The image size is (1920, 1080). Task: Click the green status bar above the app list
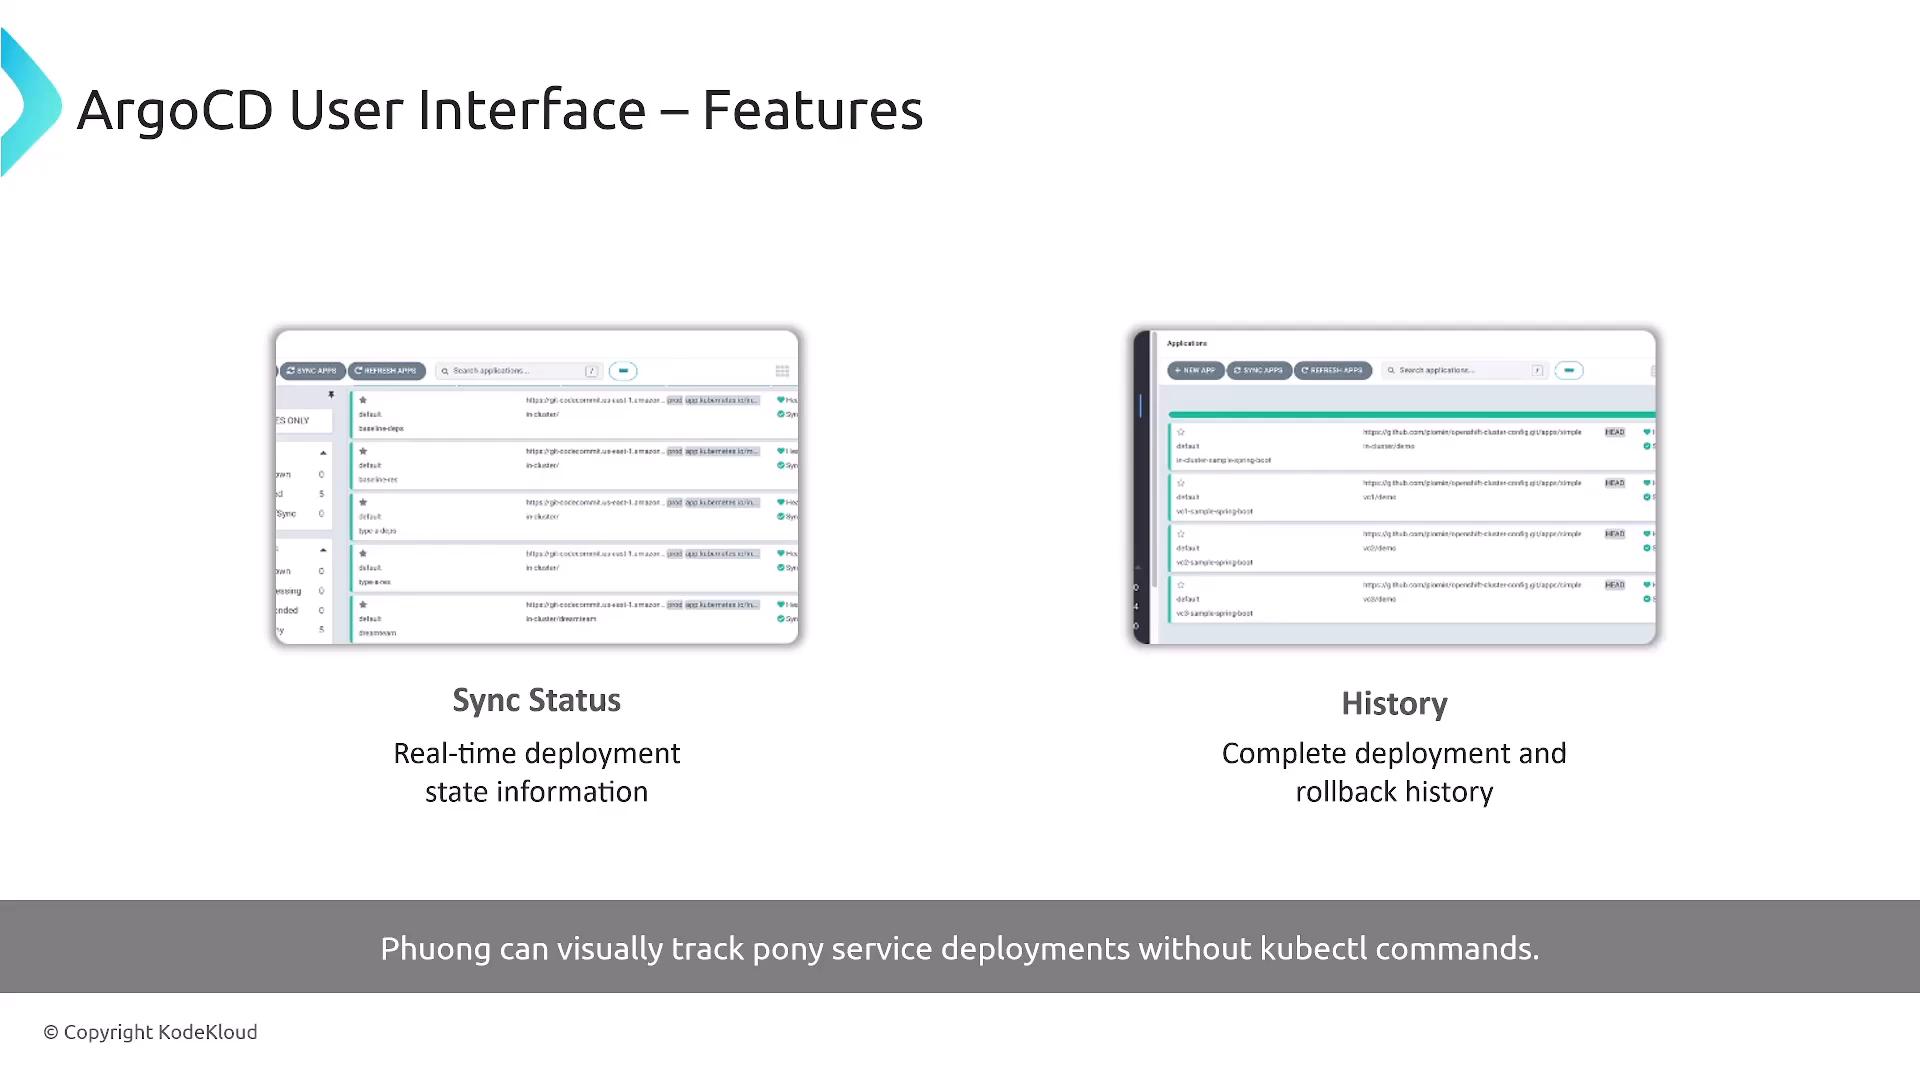pyautogui.click(x=1412, y=414)
